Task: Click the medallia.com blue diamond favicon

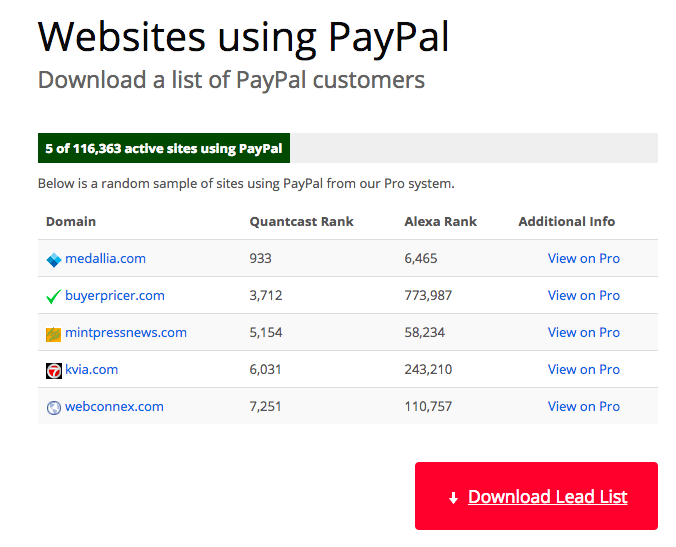Action: tap(54, 259)
